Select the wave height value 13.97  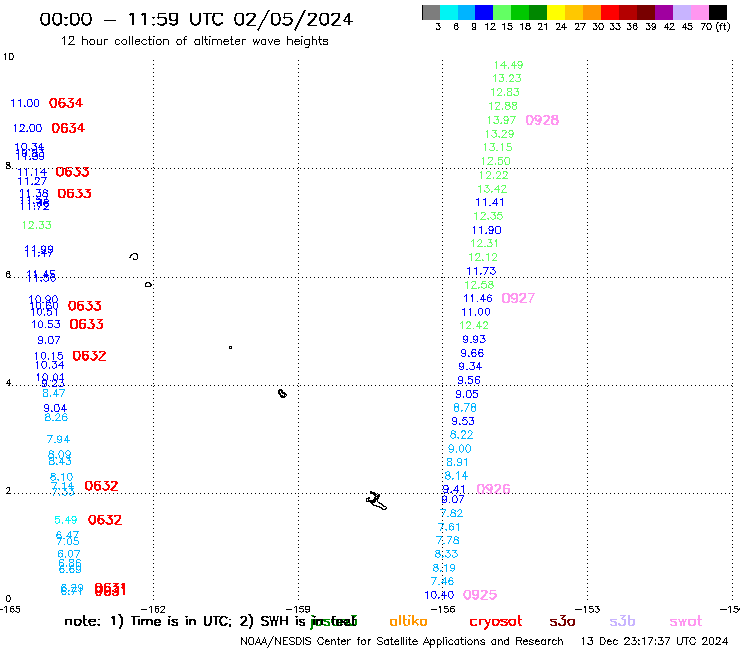pos(501,120)
